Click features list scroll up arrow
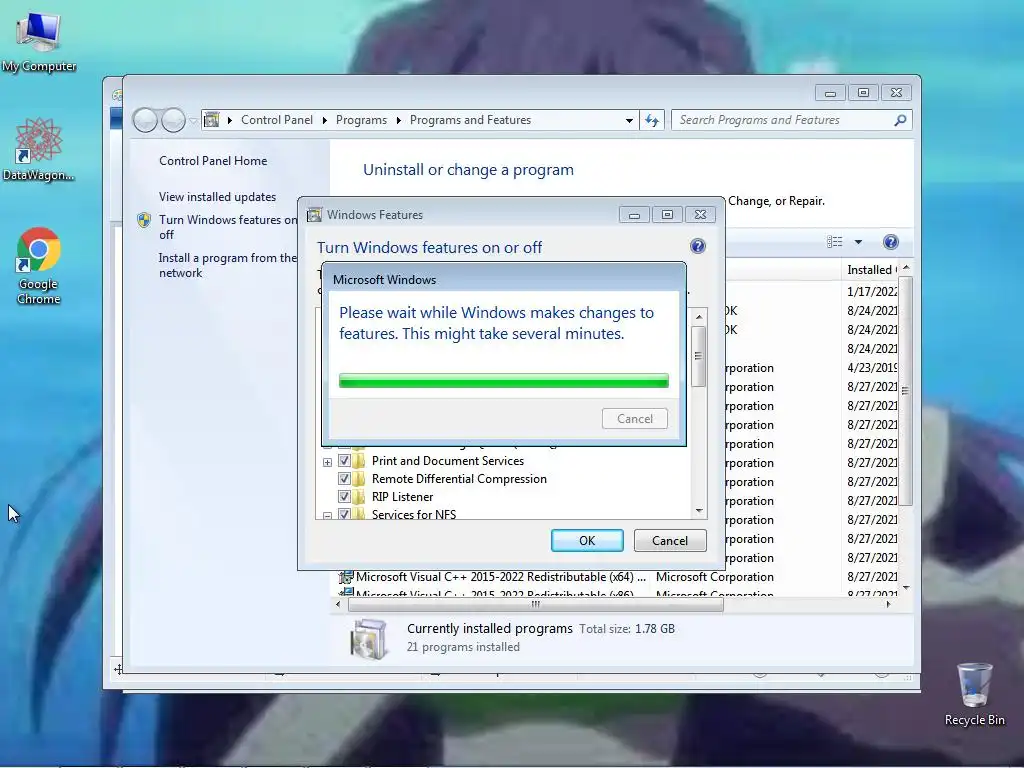This screenshot has height=768, width=1024. coord(699,317)
